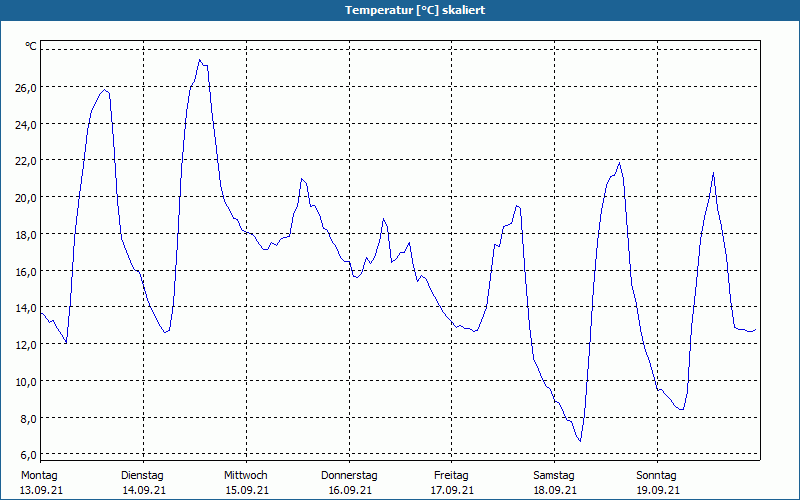Click the 20,0 y-axis value
The image size is (800, 500).
(x=26, y=197)
